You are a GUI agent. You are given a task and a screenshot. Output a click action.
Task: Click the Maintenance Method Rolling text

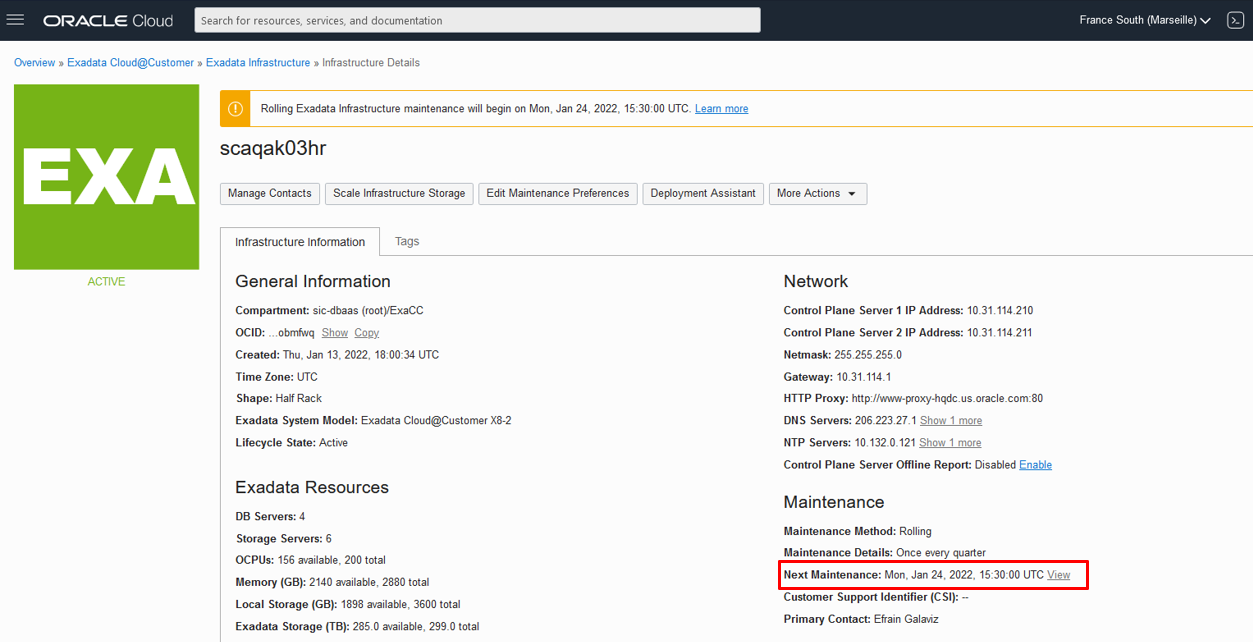[x=916, y=531]
